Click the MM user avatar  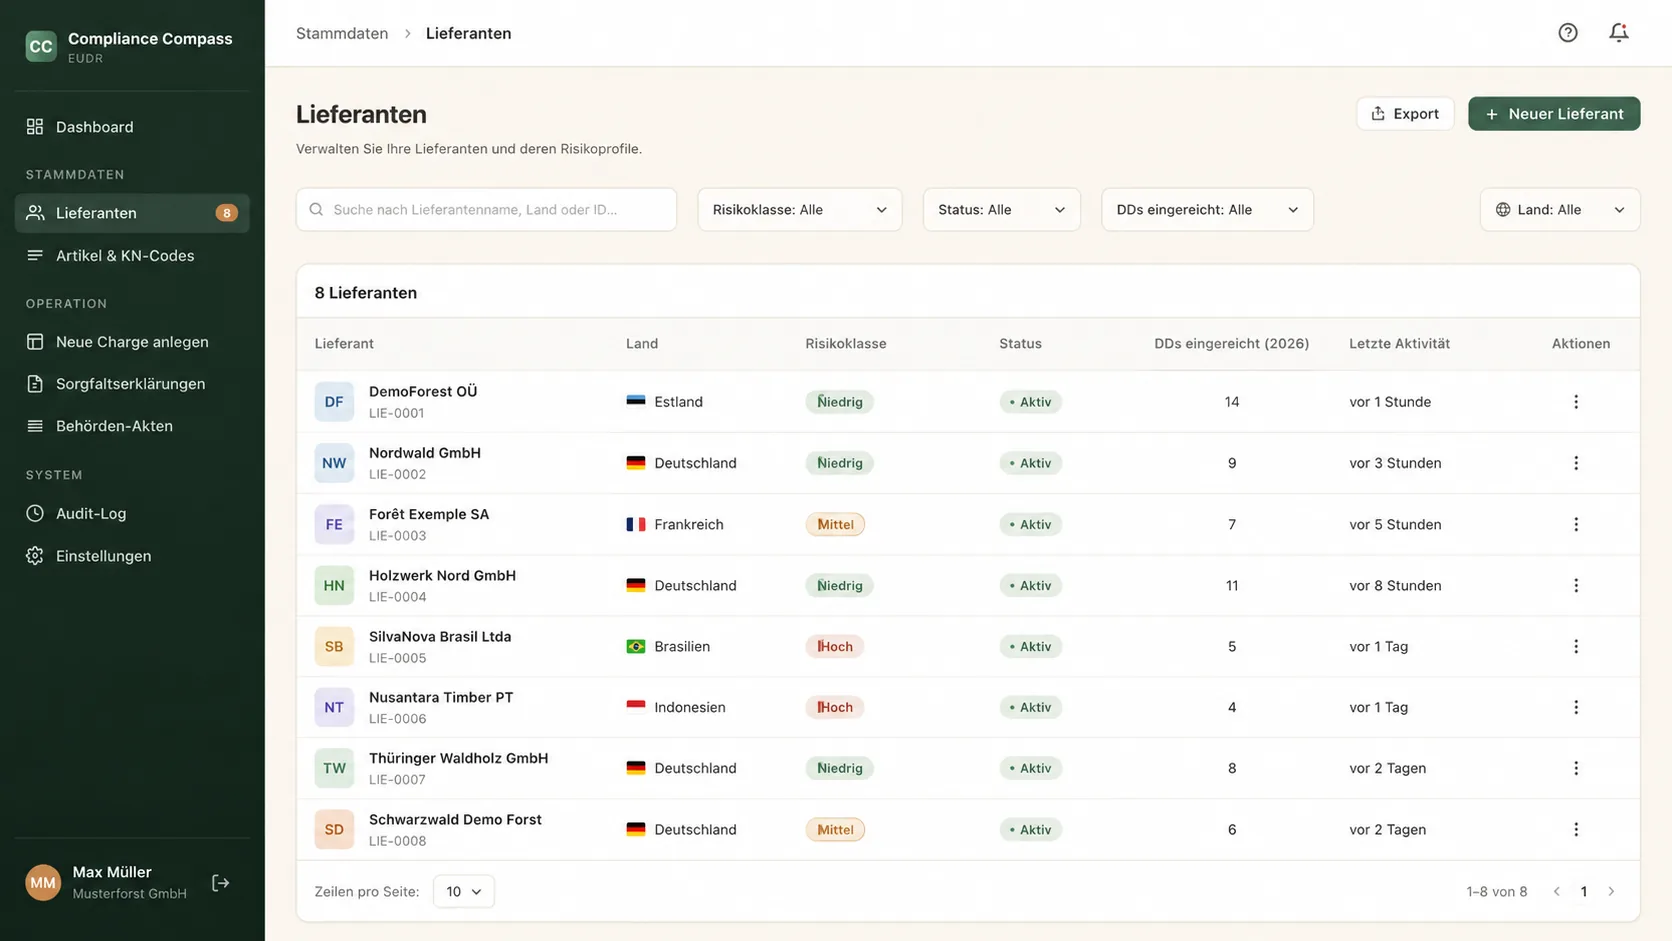click(x=43, y=883)
